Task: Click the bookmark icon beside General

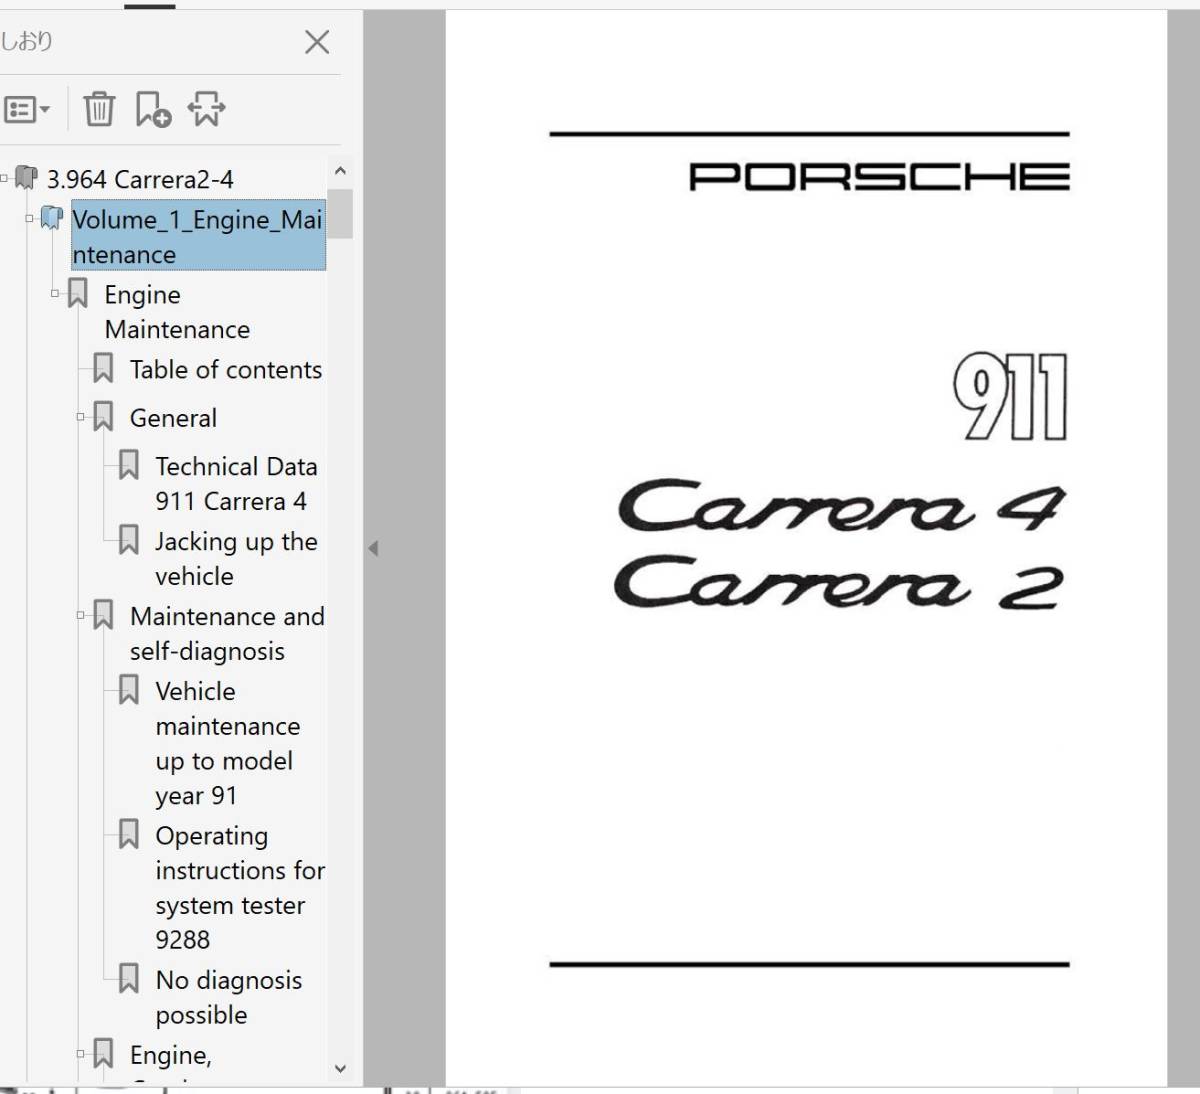Action: [103, 418]
